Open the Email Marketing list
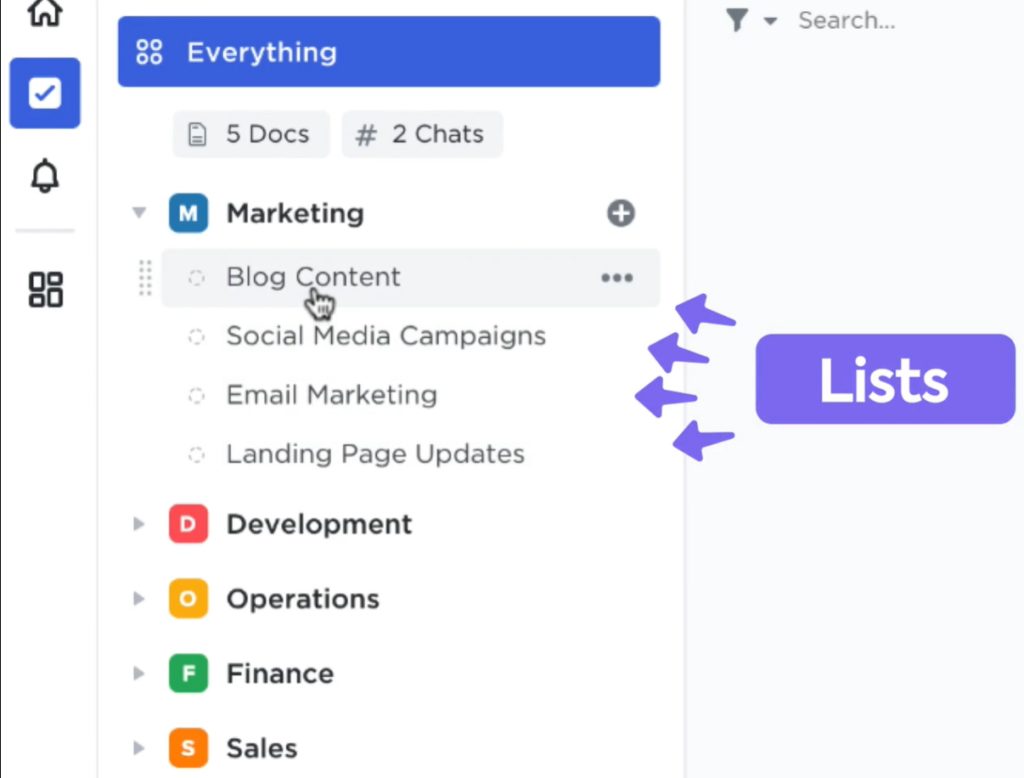This screenshot has width=1024, height=778. 332,395
